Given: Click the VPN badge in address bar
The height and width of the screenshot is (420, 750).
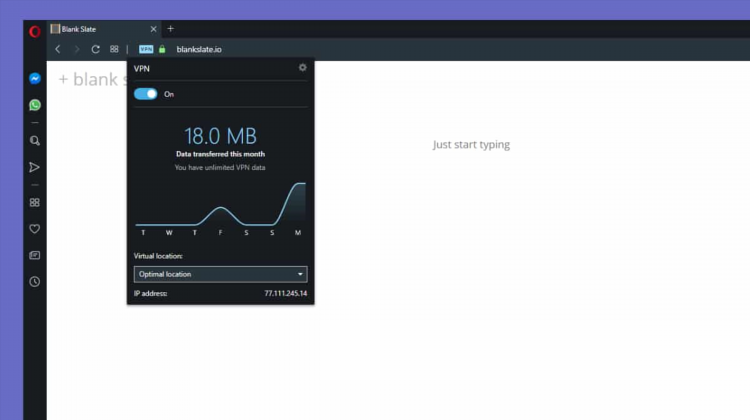Looking at the screenshot, I should [x=146, y=49].
